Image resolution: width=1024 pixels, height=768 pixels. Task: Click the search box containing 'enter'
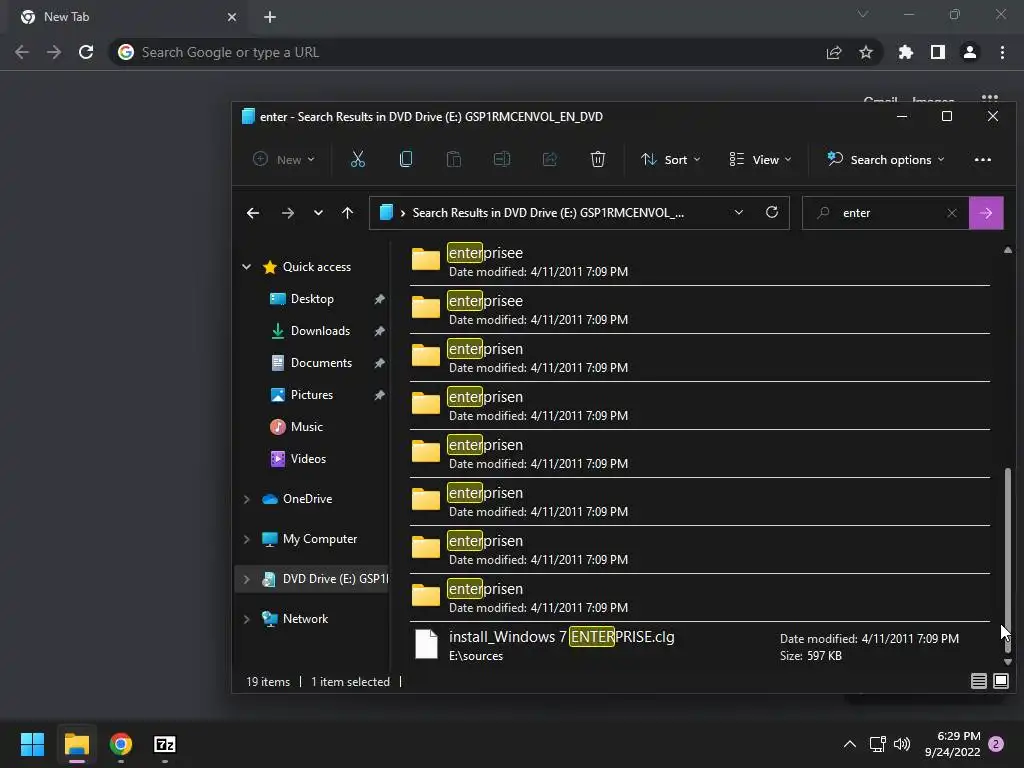click(885, 213)
